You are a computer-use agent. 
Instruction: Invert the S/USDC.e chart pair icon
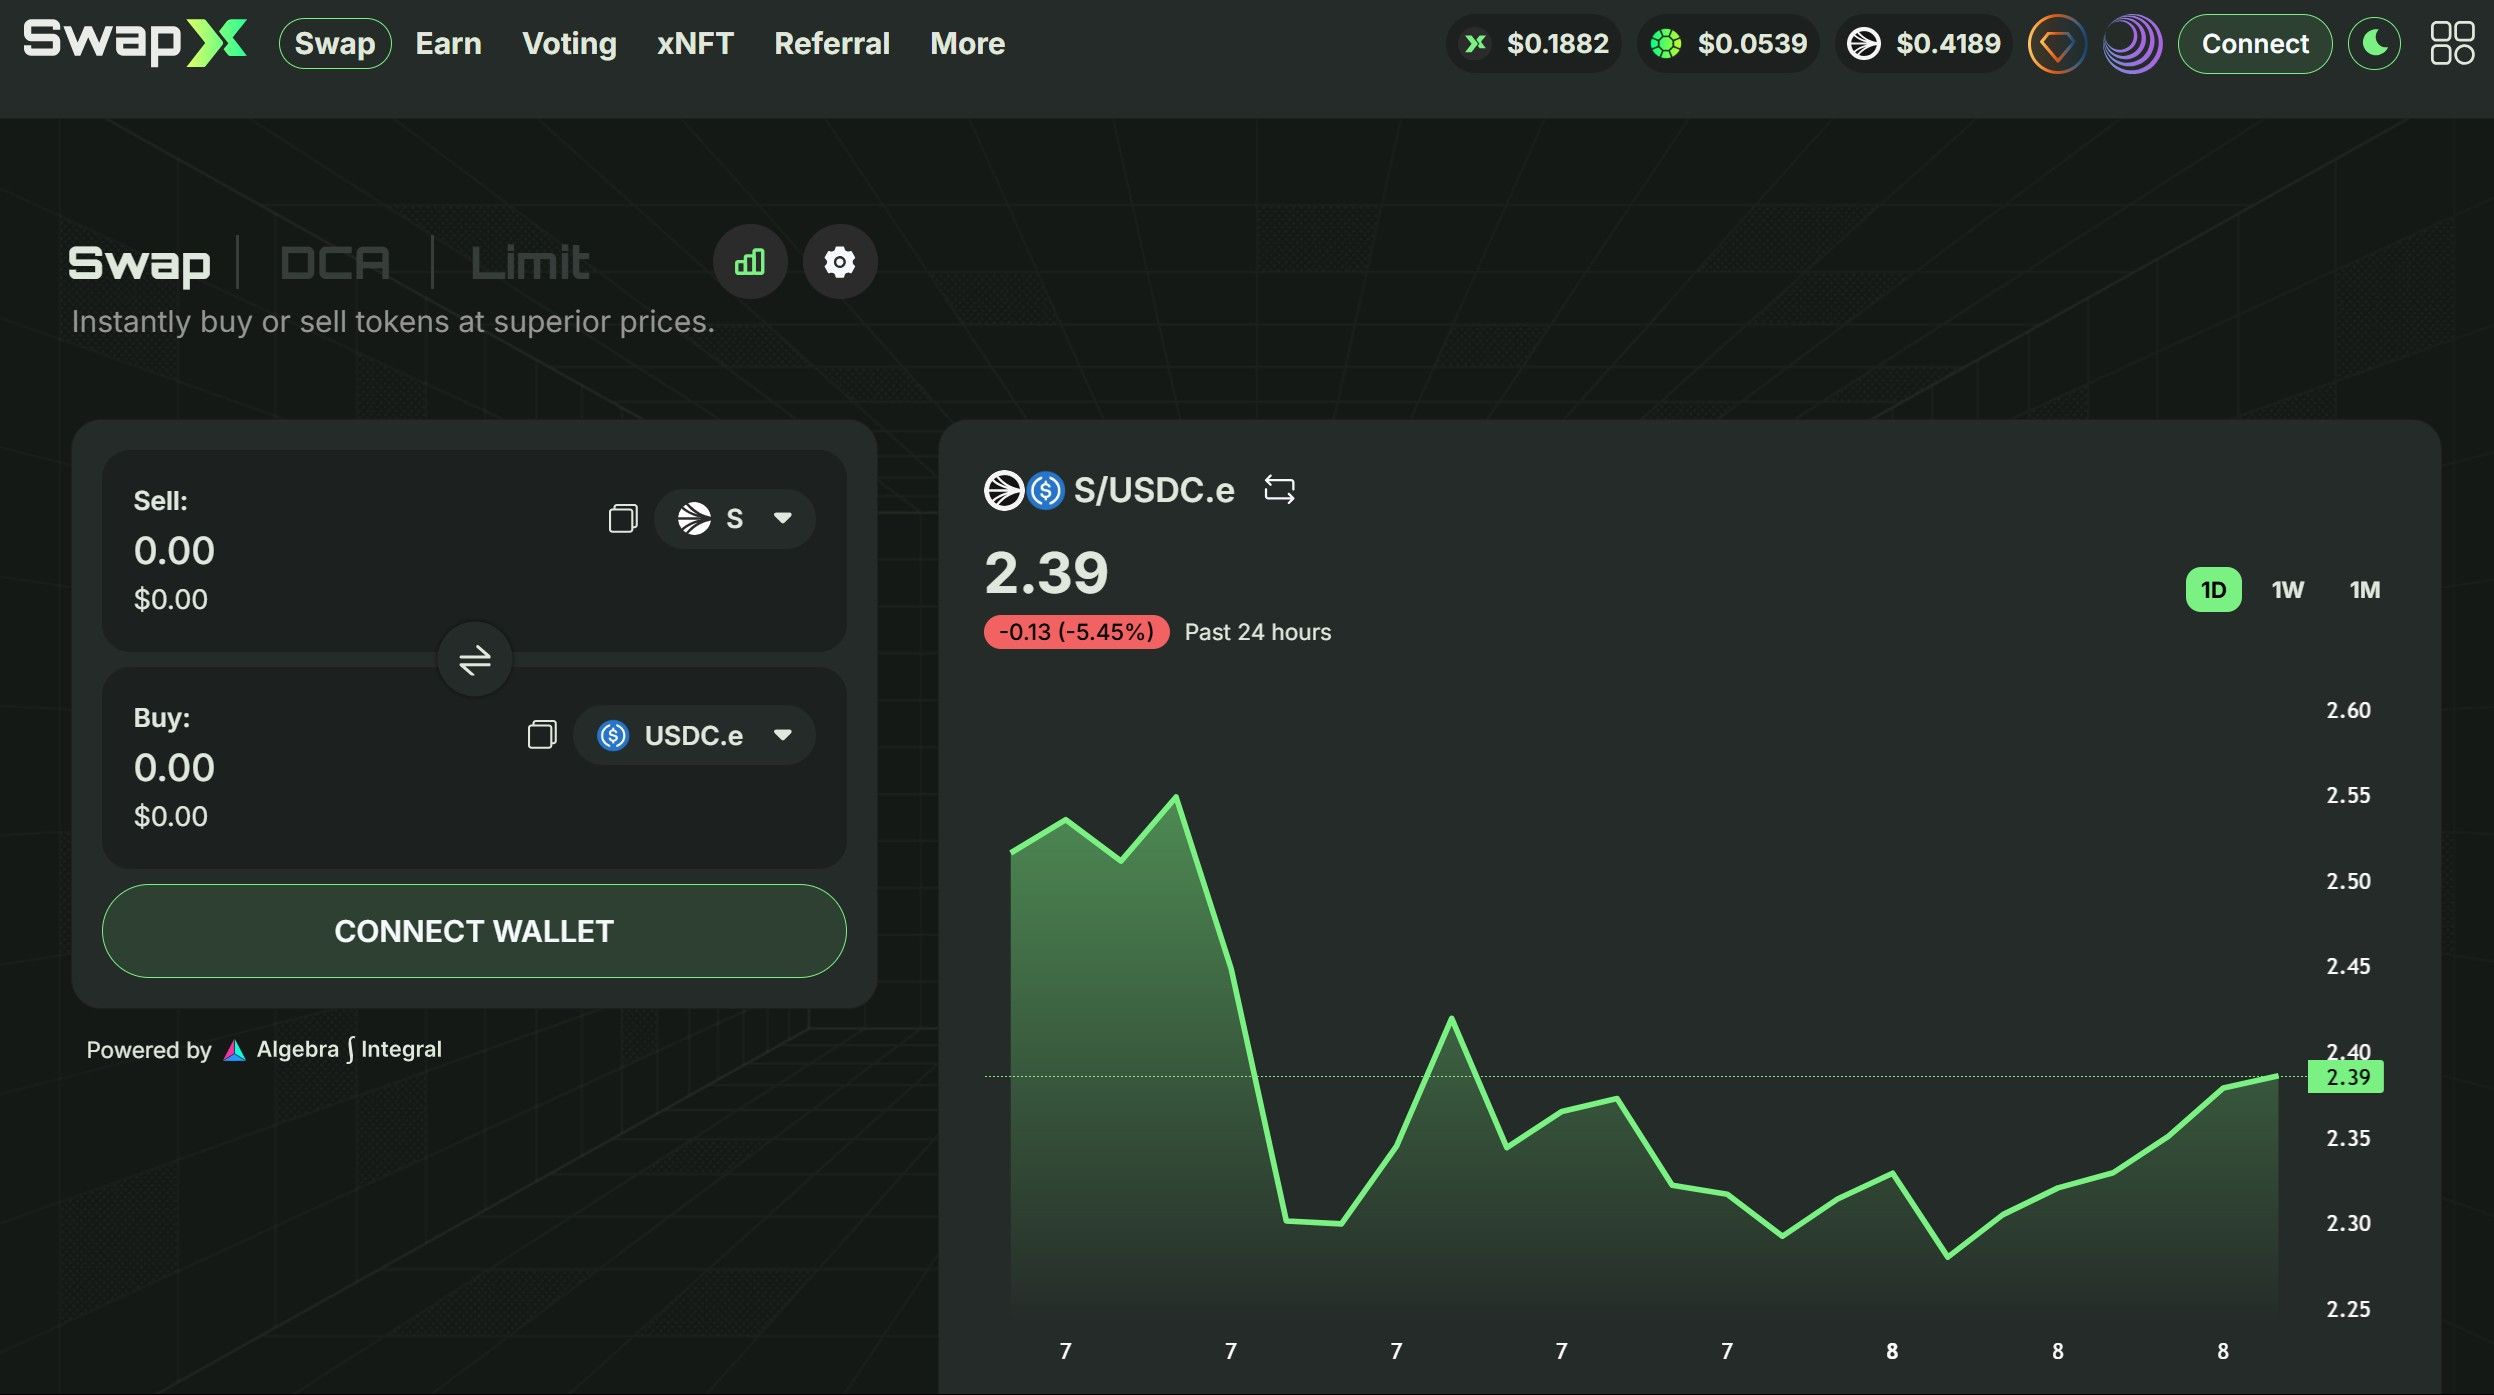(1279, 490)
